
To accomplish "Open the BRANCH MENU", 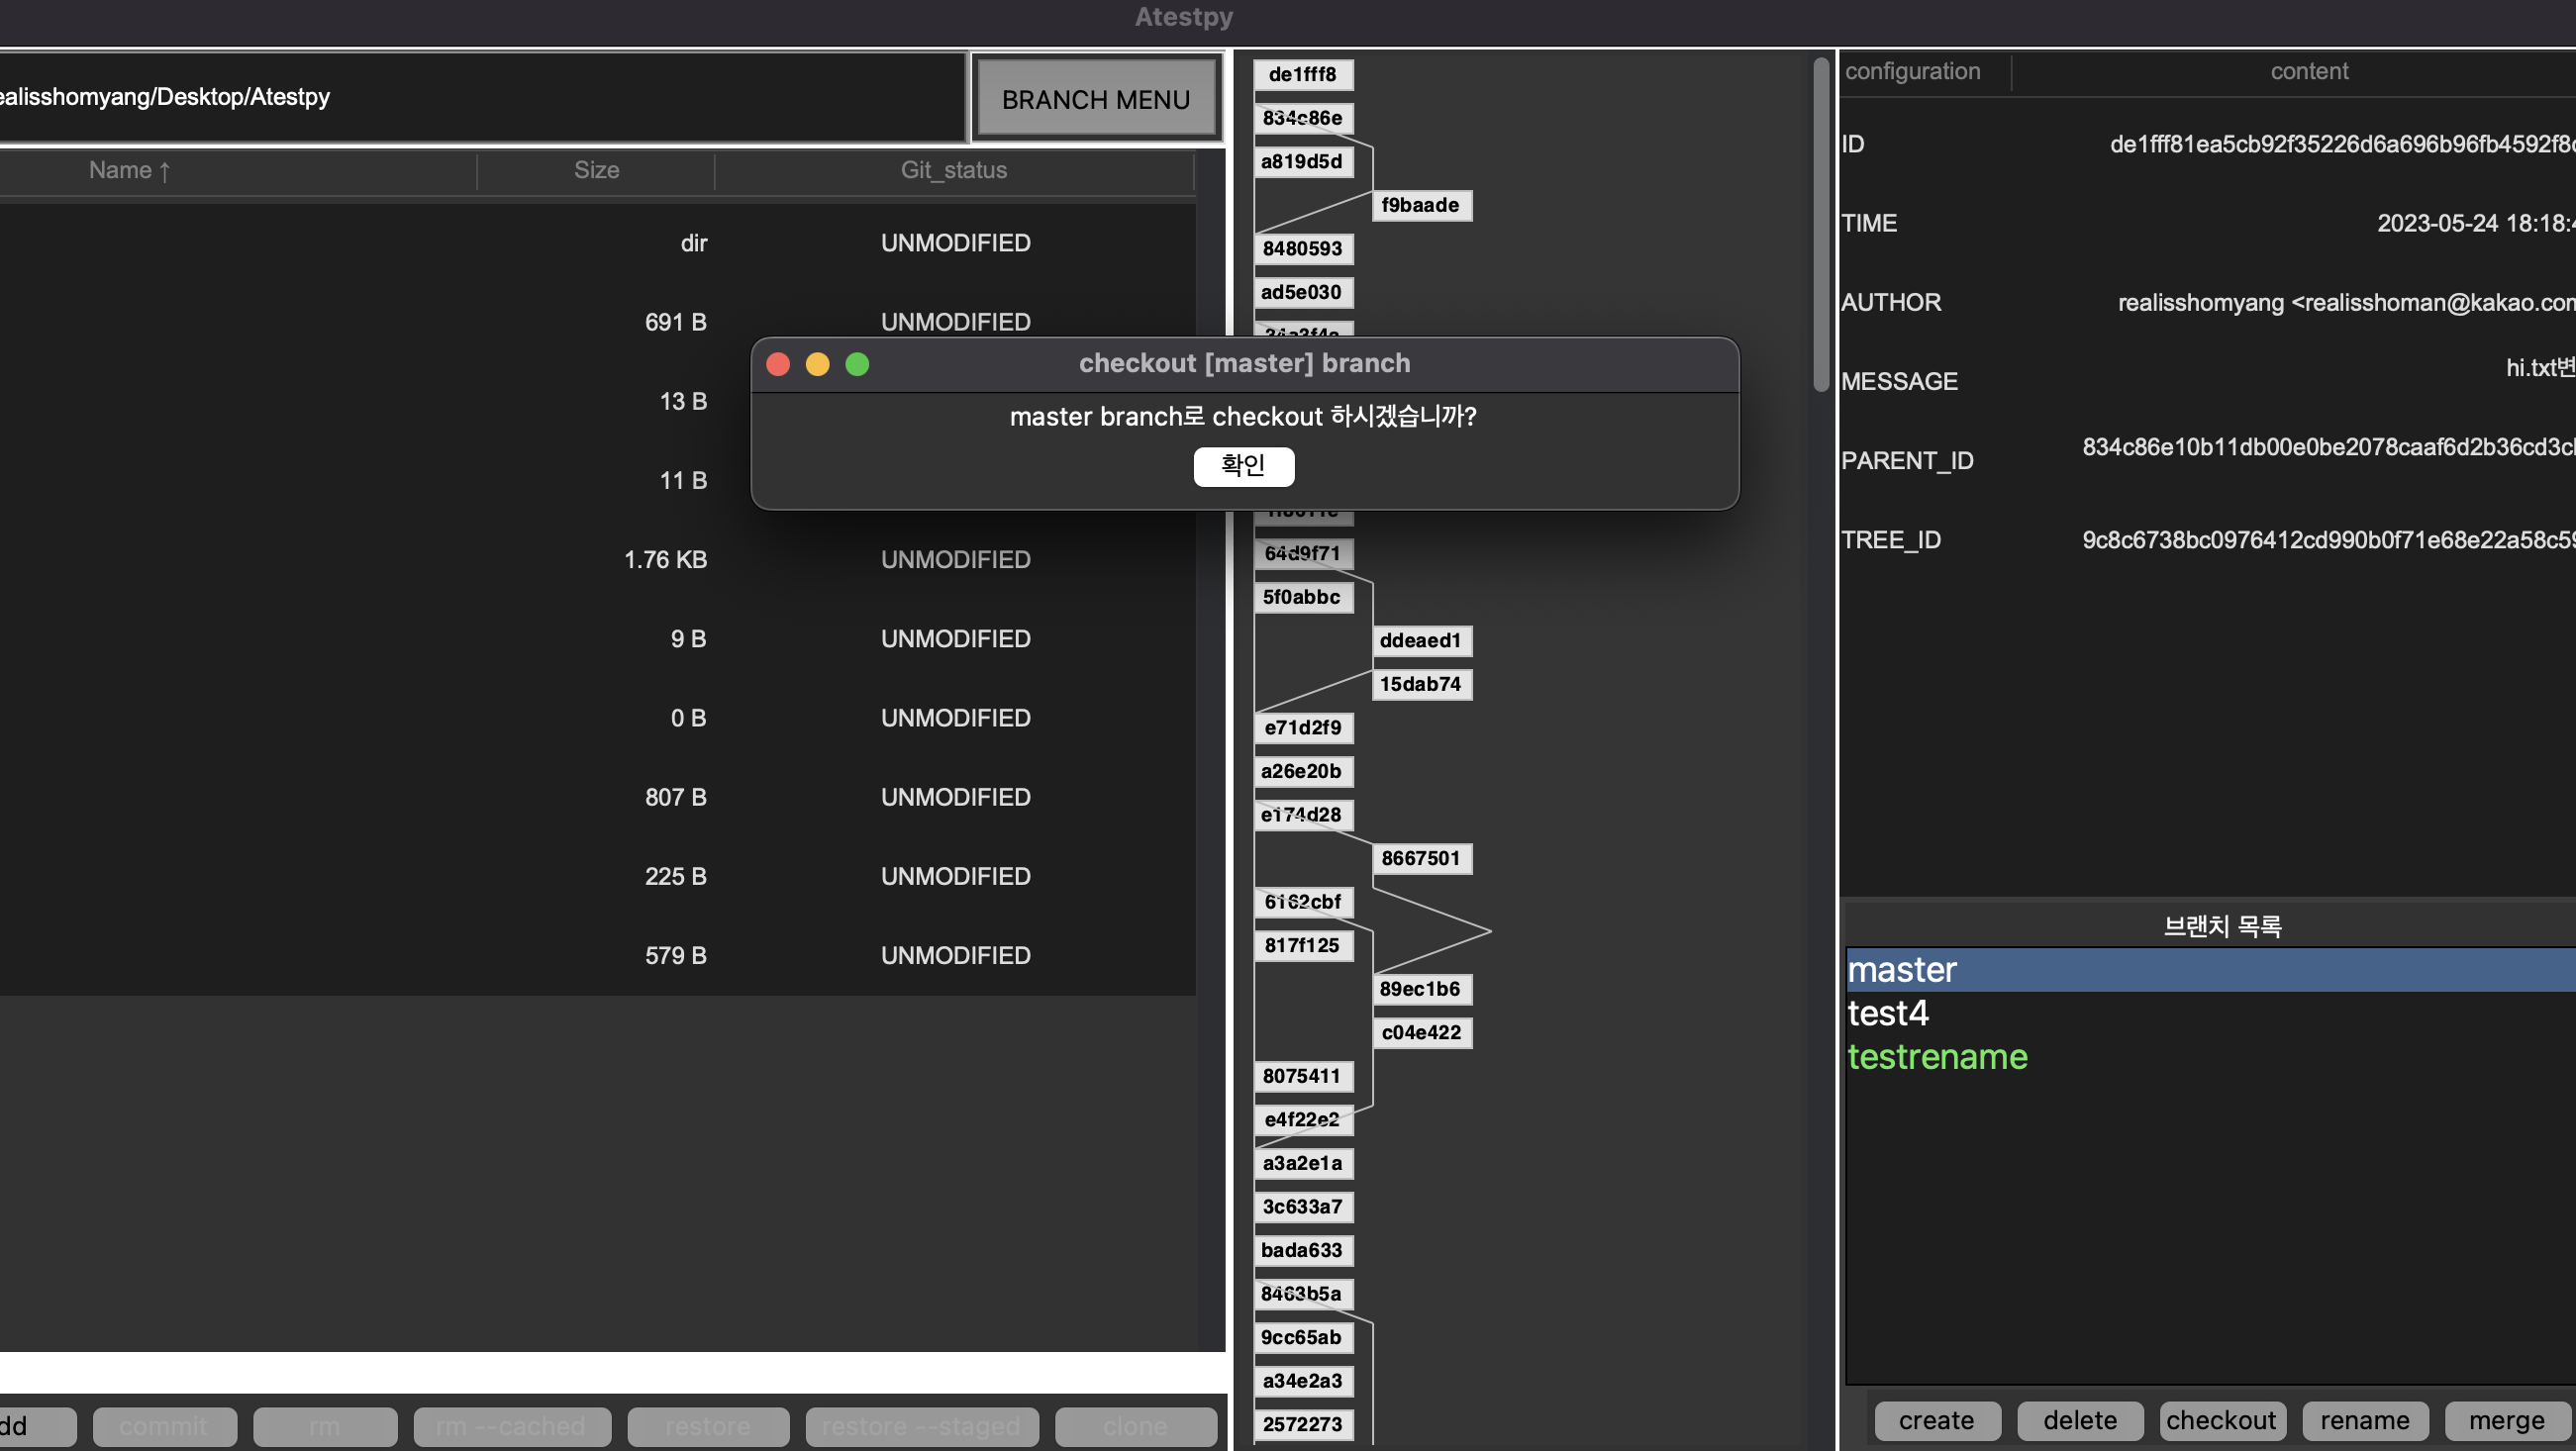I will pyautogui.click(x=1096, y=99).
